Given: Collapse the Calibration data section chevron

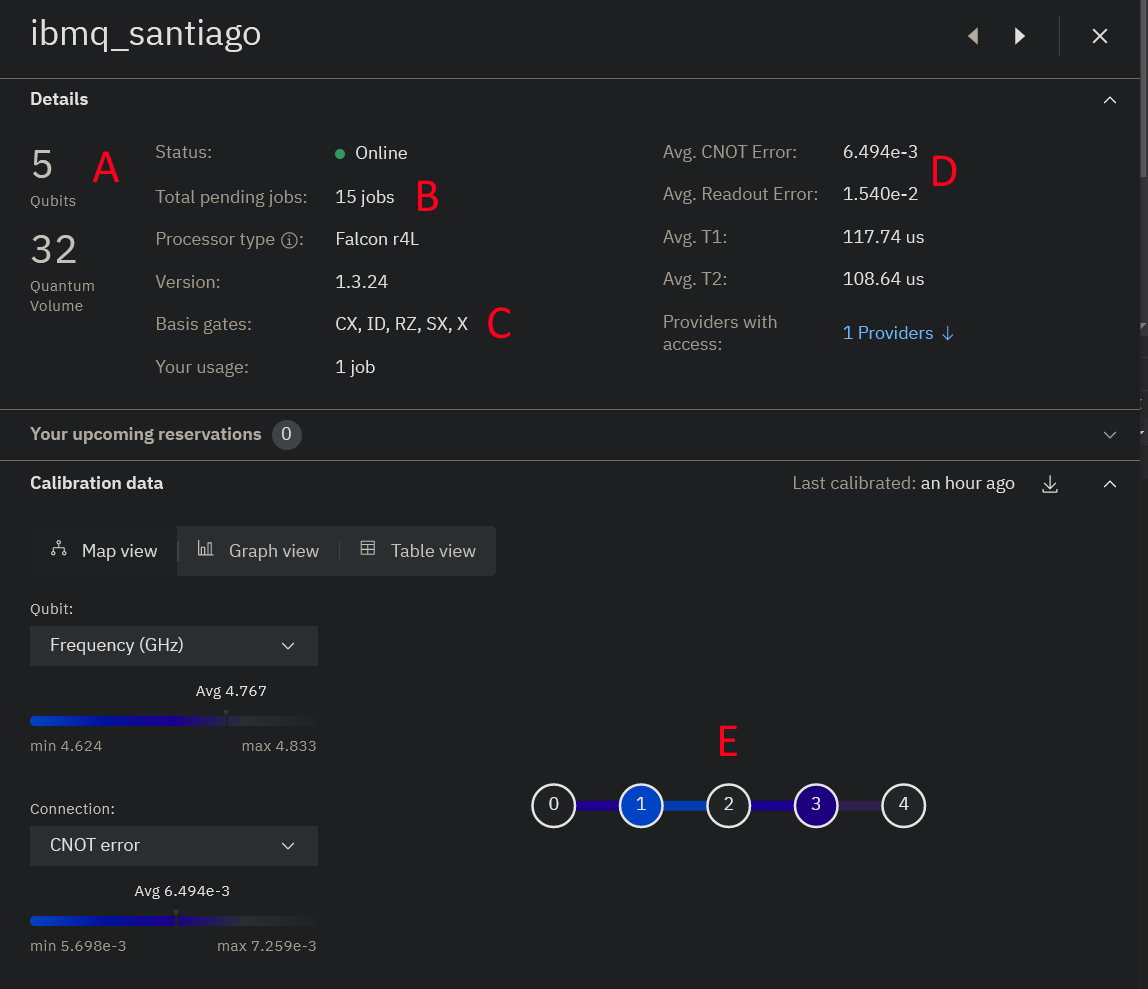Looking at the screenshot, I should click(x=1109, y=484).
